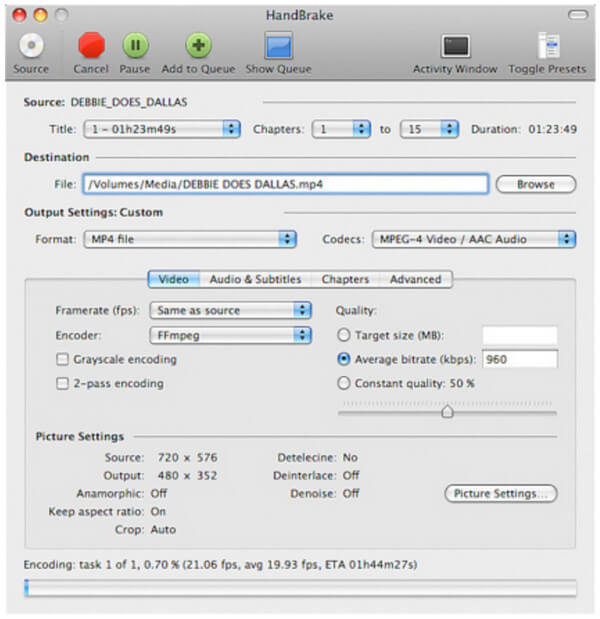
Task: Switch to the Video tab
Action: (x=174, y=279)
